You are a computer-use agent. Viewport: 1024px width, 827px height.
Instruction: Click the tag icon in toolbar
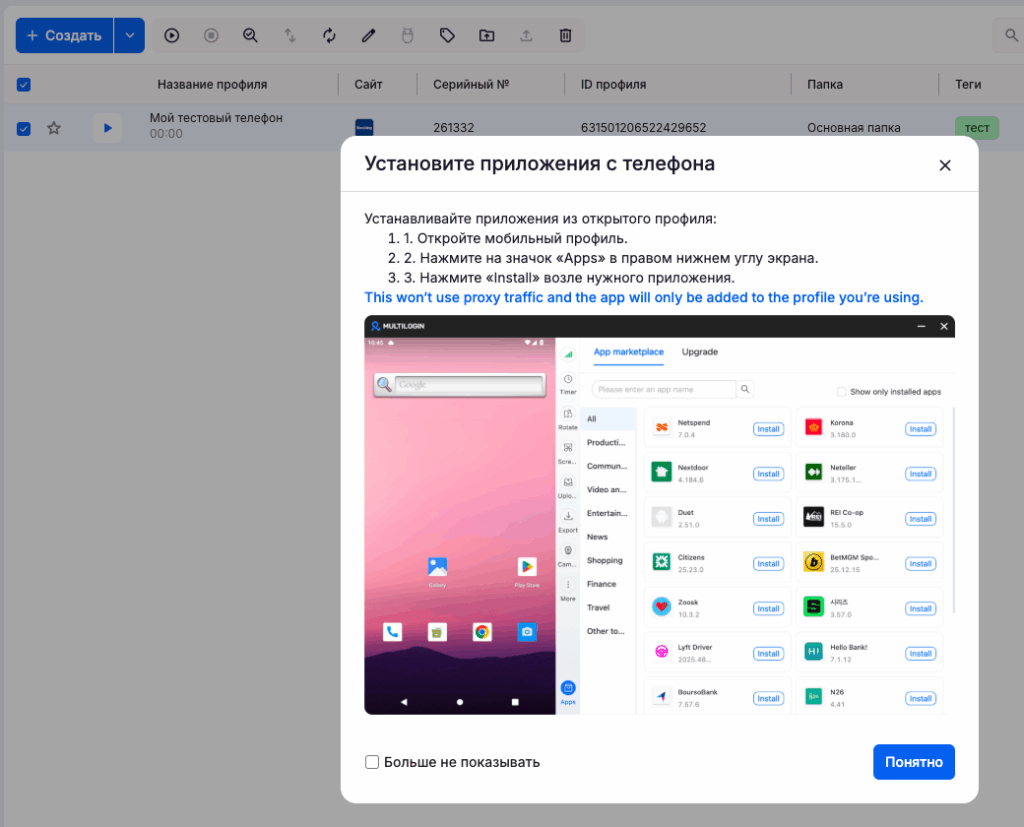(447, 35)
